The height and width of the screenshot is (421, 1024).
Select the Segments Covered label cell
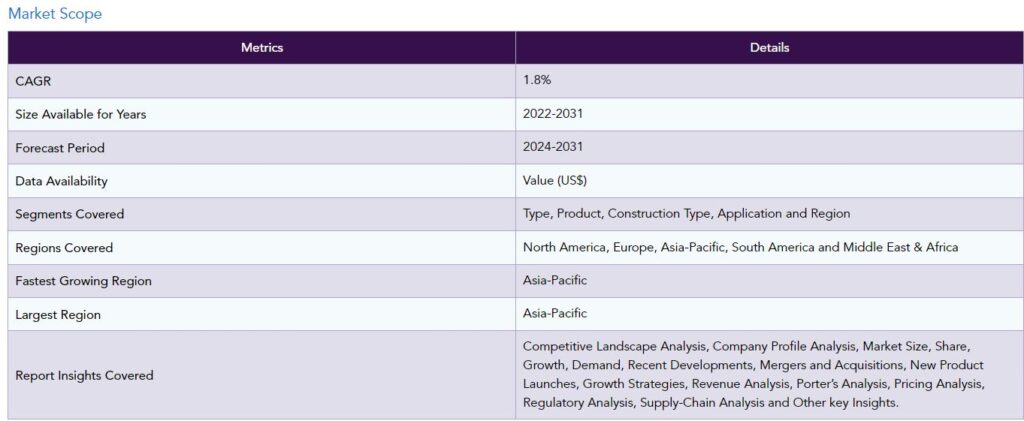[x=70, y=214]
